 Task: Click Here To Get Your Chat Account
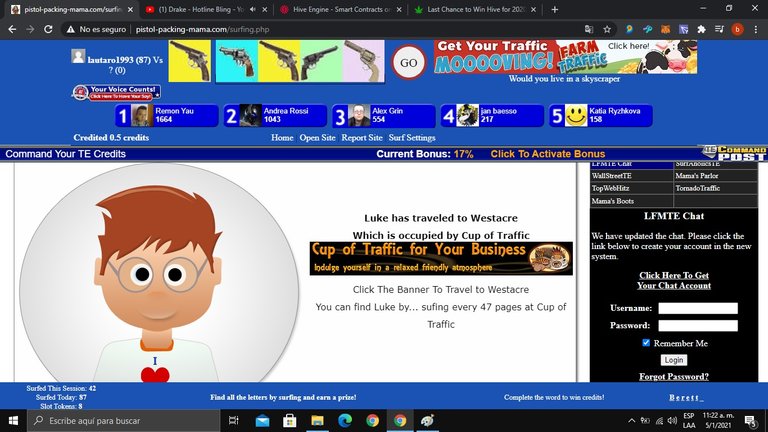click(674, 280)
